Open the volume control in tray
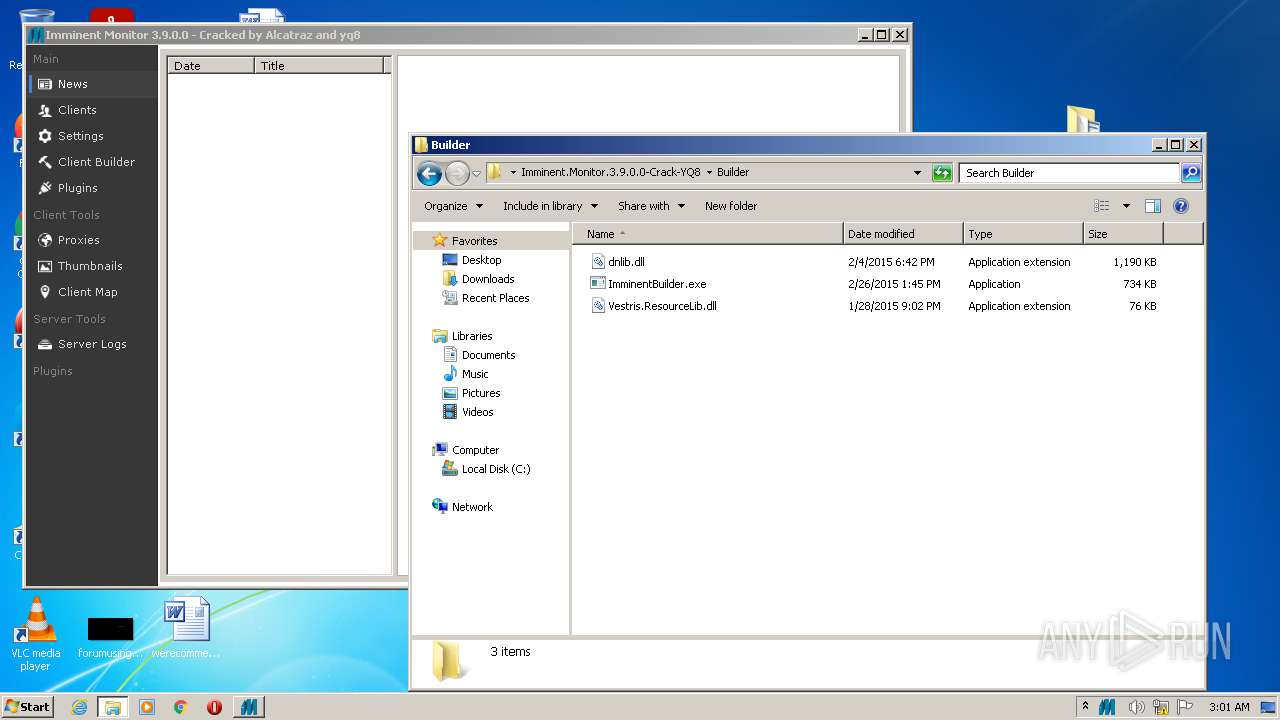The height and width of the screenshot is (720, 1280). [x=1135, y=707]
